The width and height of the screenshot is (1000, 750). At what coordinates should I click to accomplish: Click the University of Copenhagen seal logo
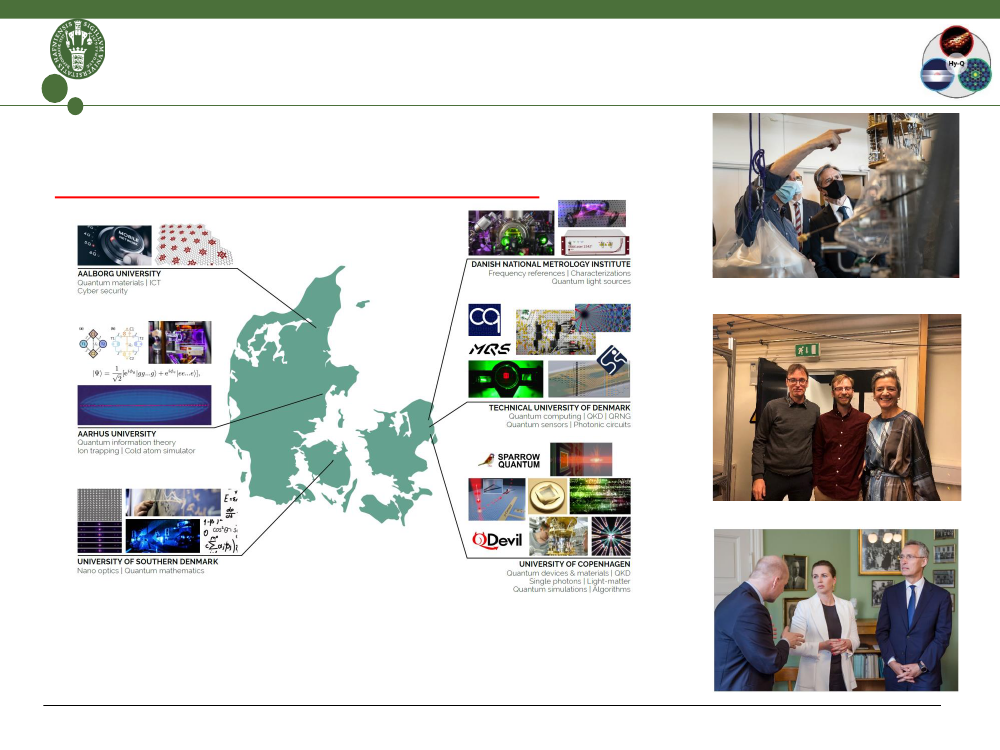tap(78, 49)
